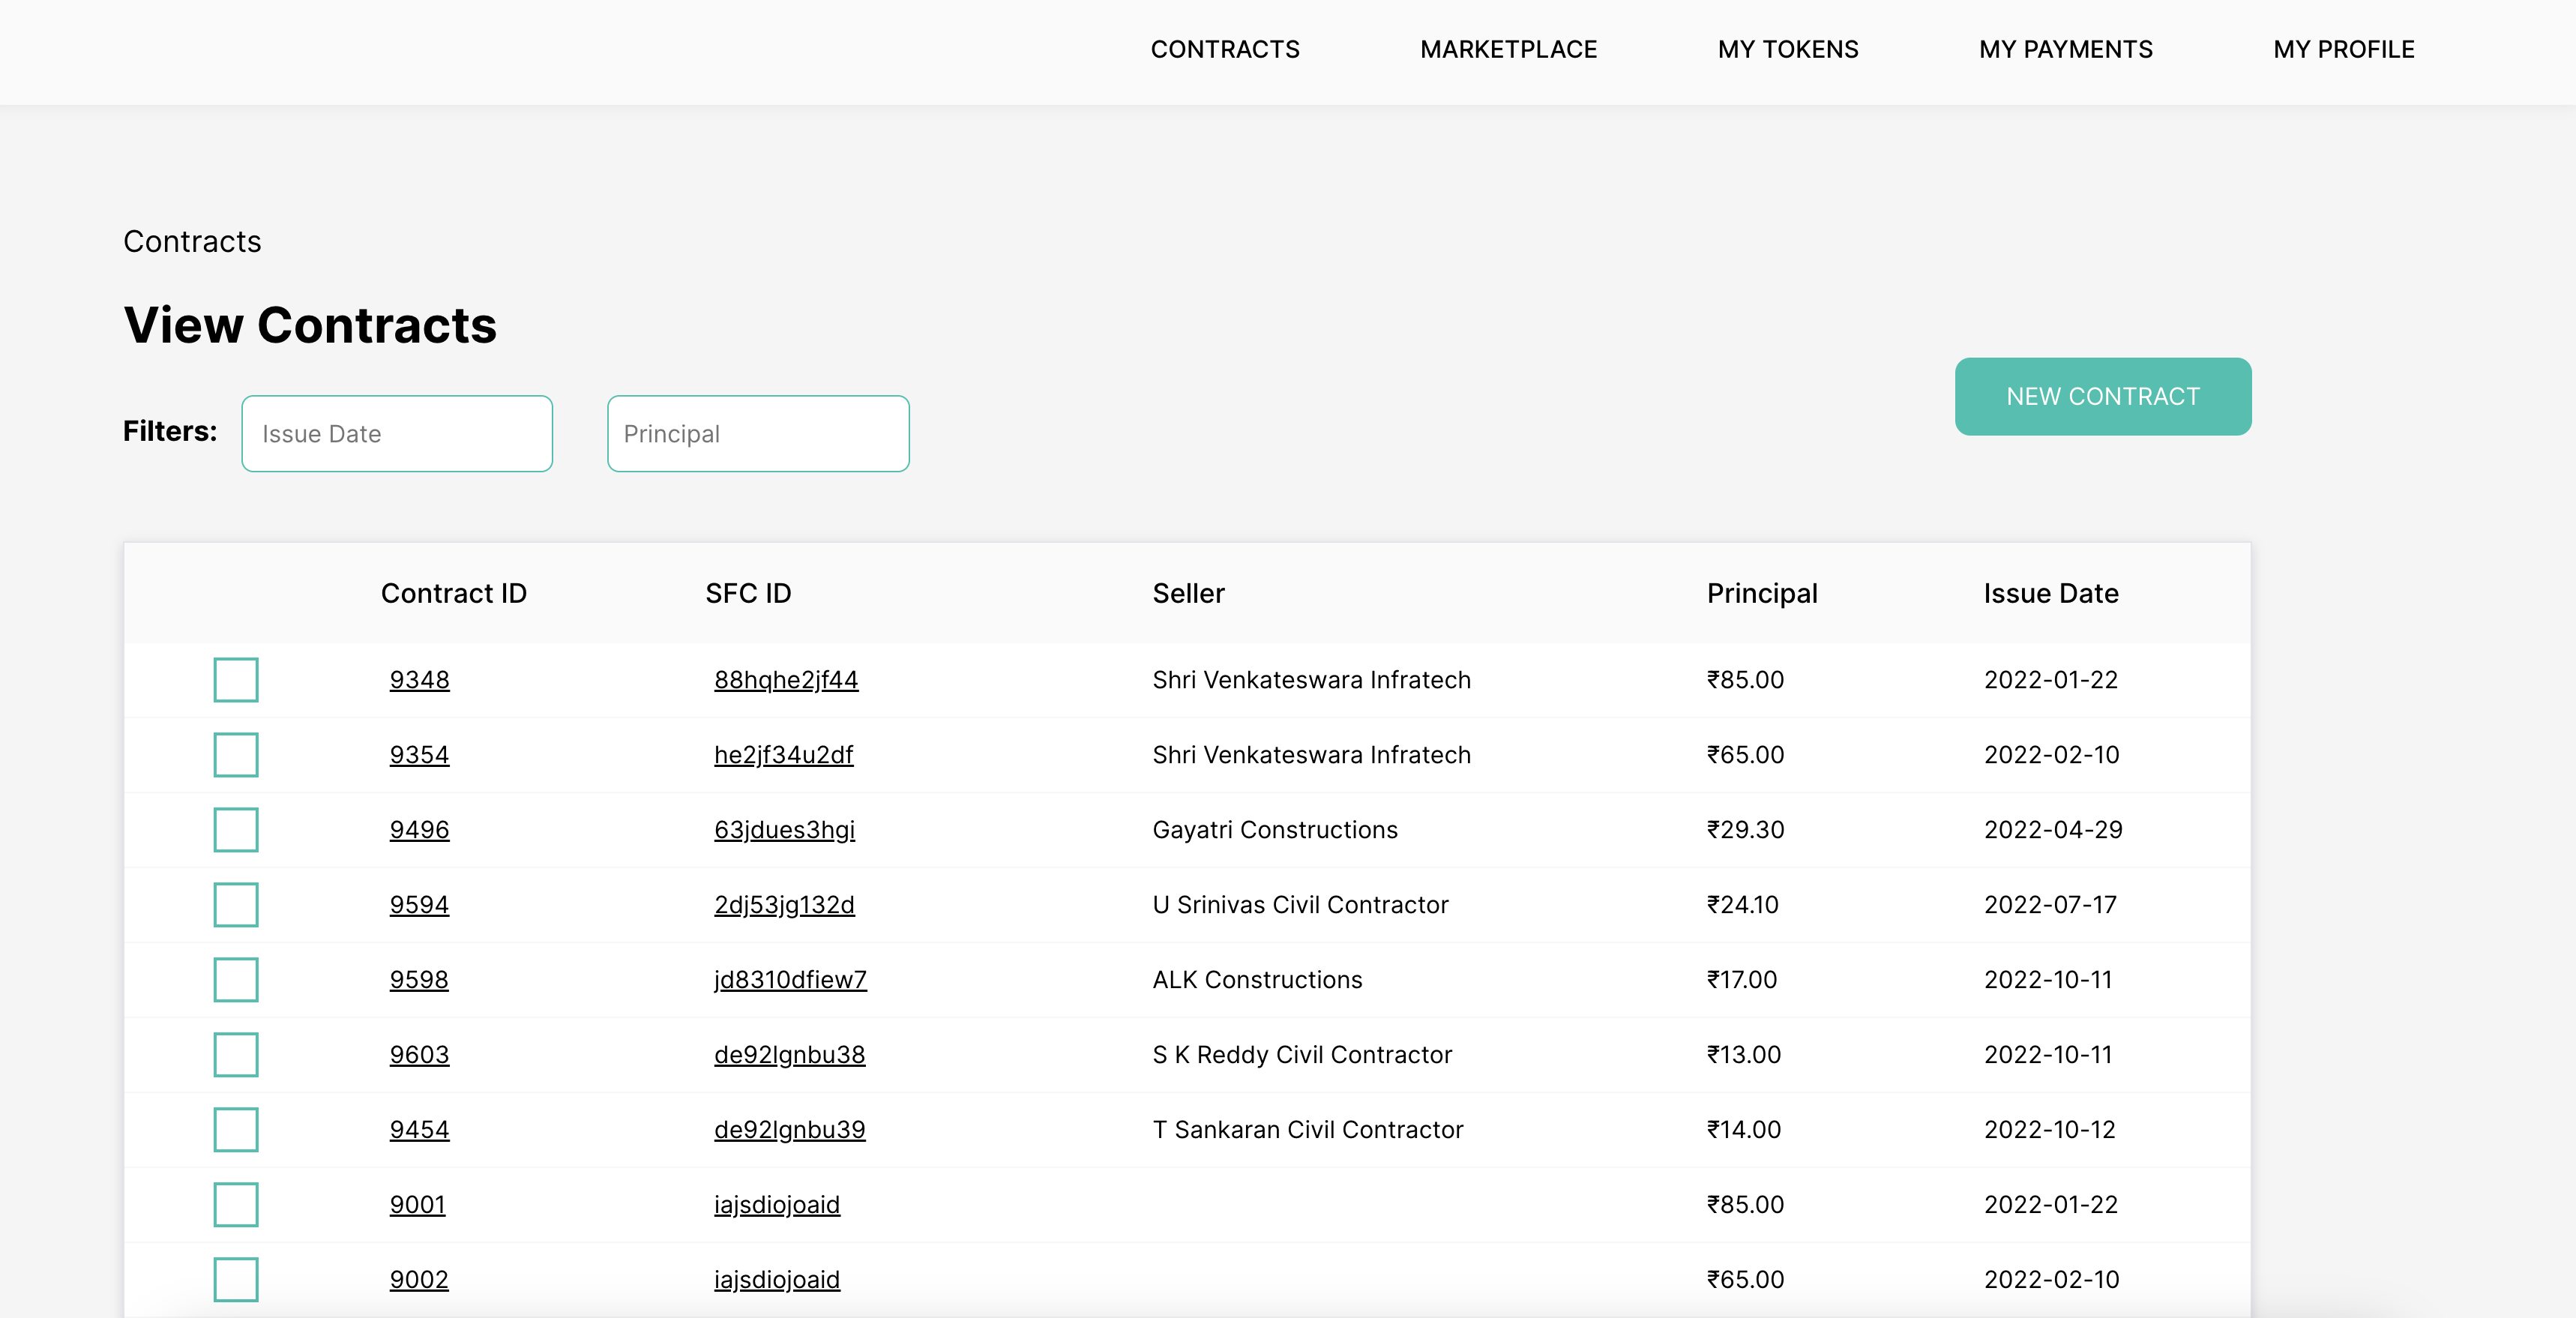Click issue date 2022-07-17
The image size is (2576, 1318).
[x=2050, y=904]
